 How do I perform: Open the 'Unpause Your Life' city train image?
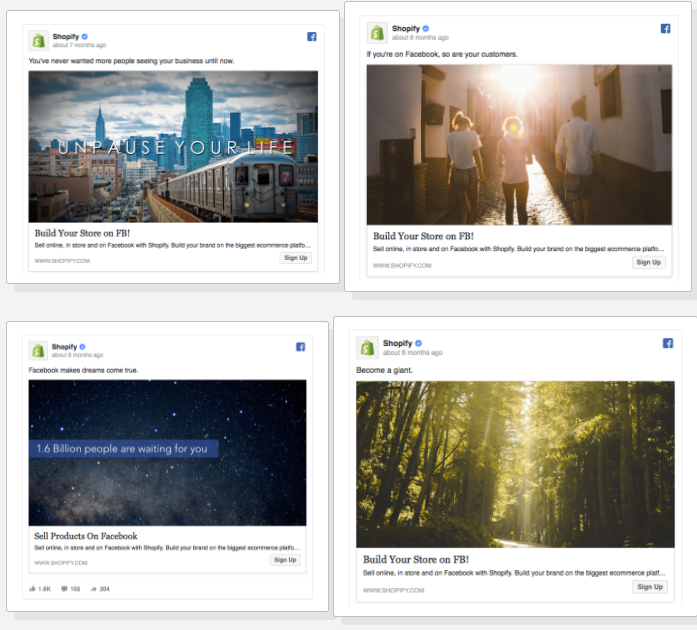coord(173,146)
